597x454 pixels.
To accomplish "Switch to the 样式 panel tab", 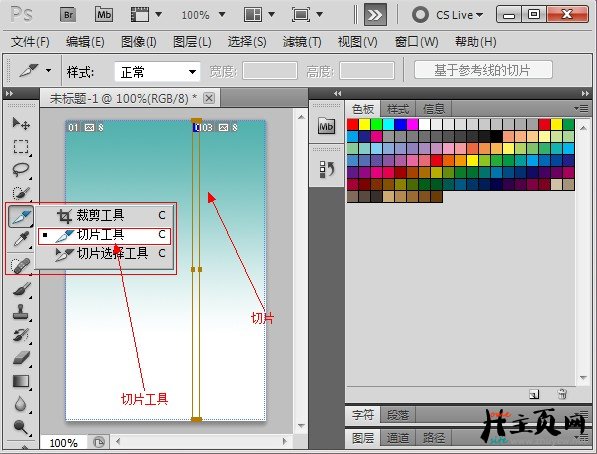I will point(398,109).
